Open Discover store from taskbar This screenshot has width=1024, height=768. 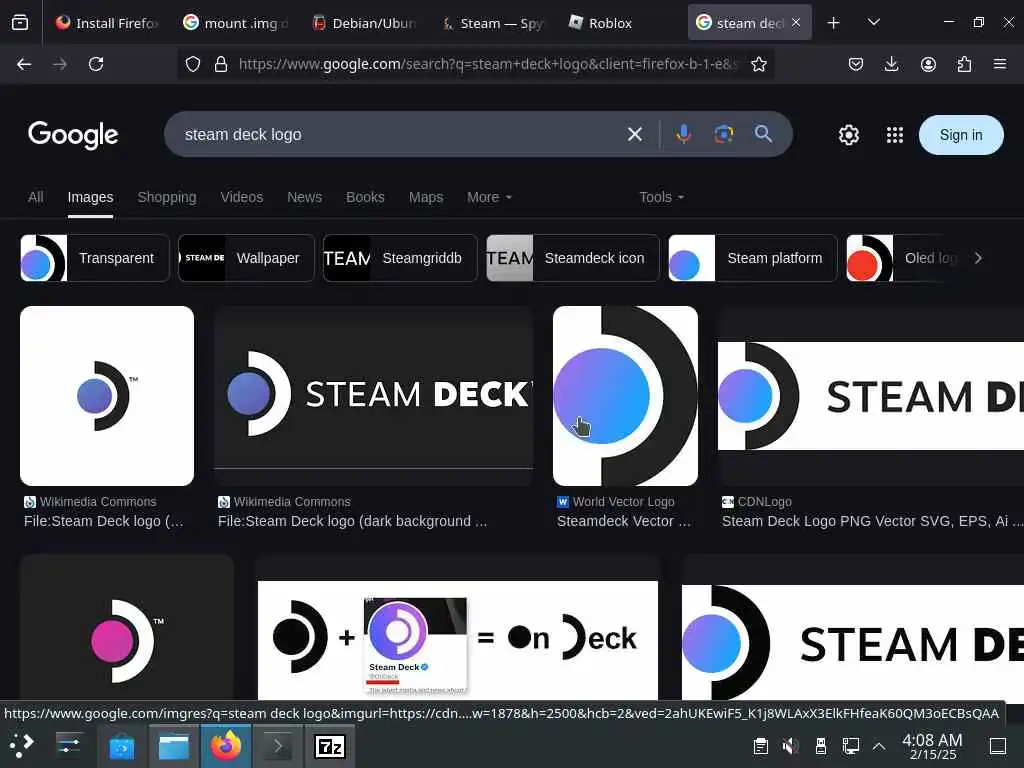[121, 746]
